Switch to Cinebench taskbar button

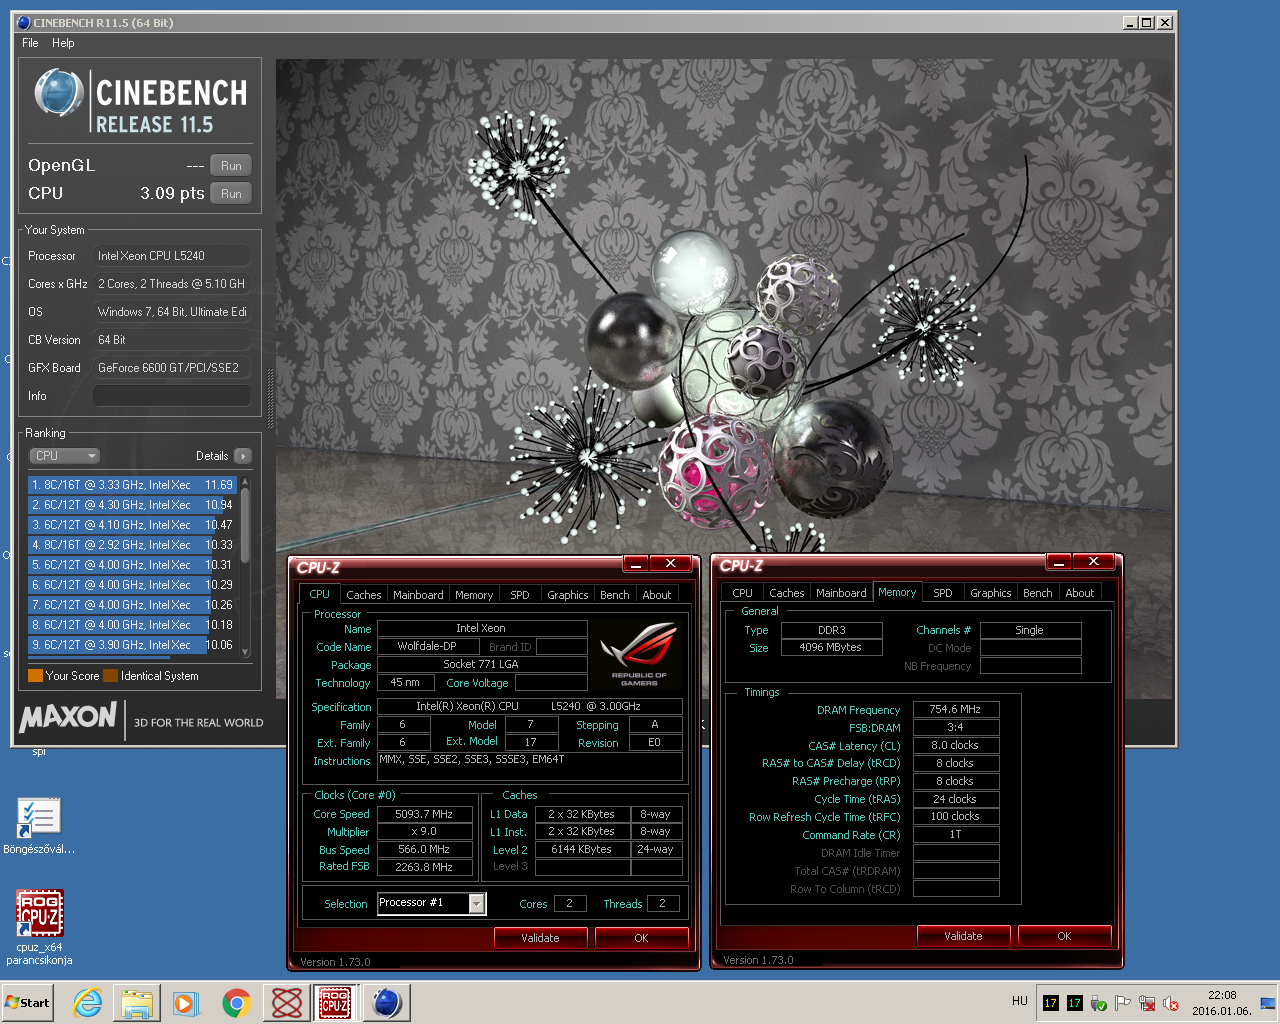[386, 1003]
